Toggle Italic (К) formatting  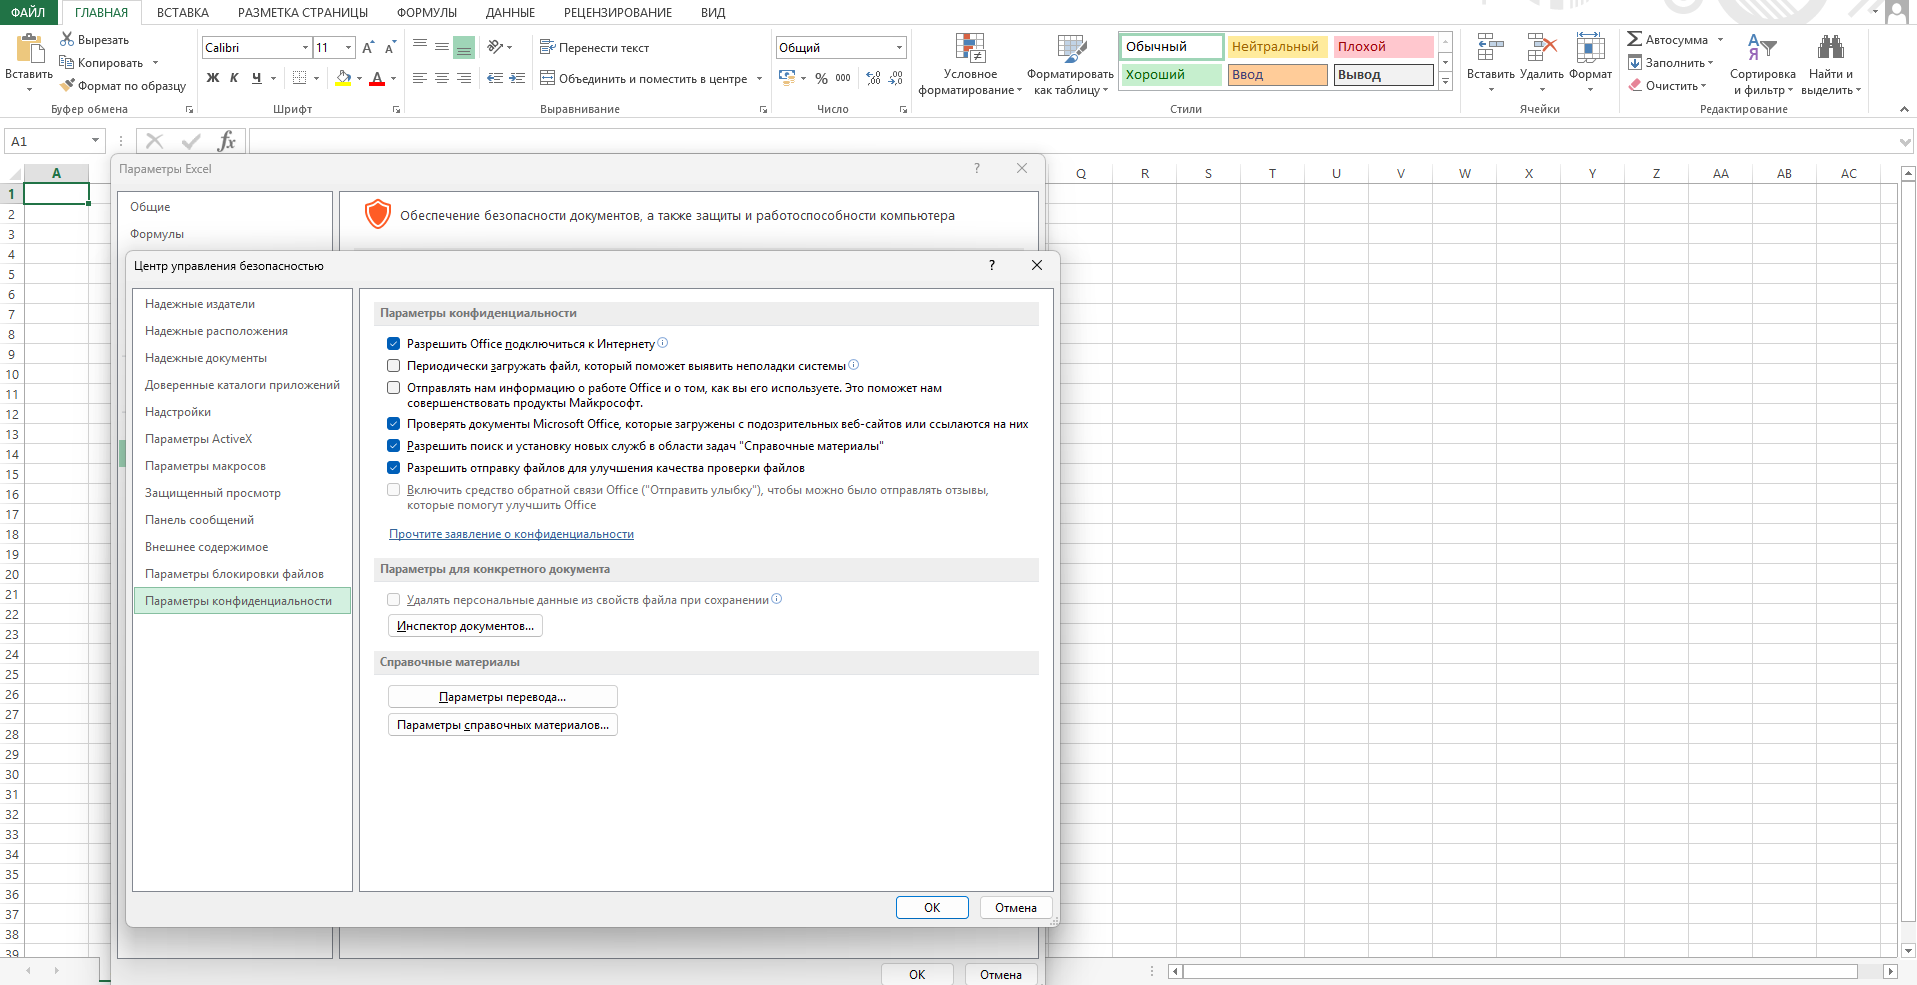tap(234, 78)
